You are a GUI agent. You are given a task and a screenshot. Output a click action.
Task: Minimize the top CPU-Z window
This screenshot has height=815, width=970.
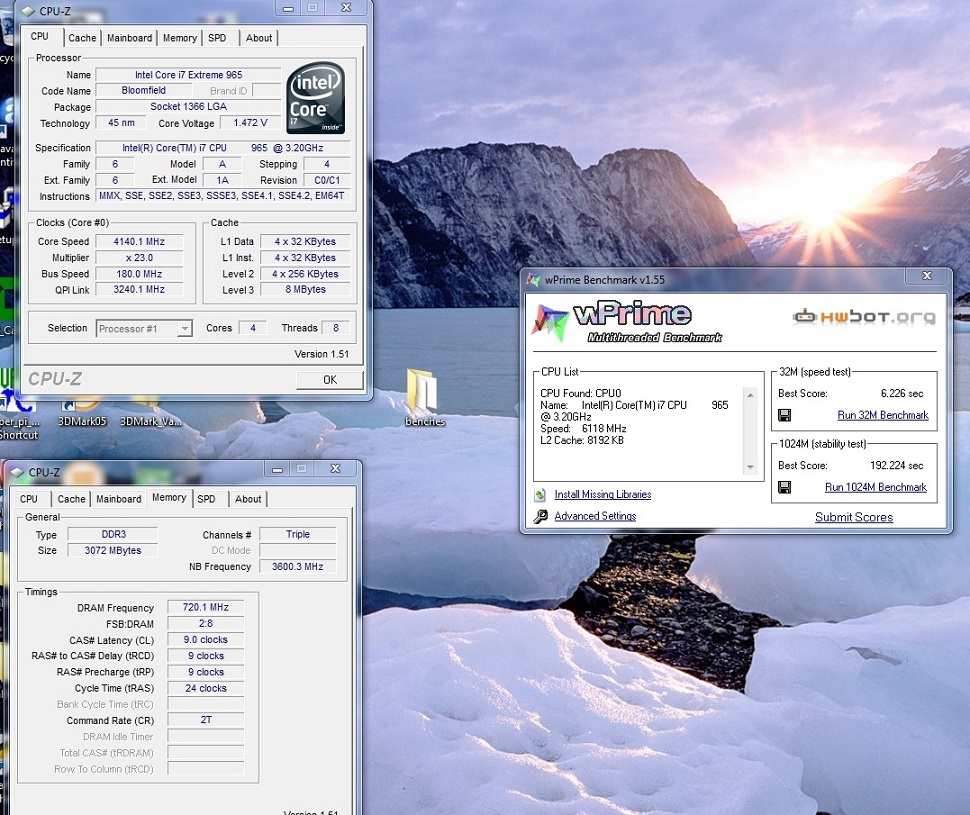(x=288, y=9)
